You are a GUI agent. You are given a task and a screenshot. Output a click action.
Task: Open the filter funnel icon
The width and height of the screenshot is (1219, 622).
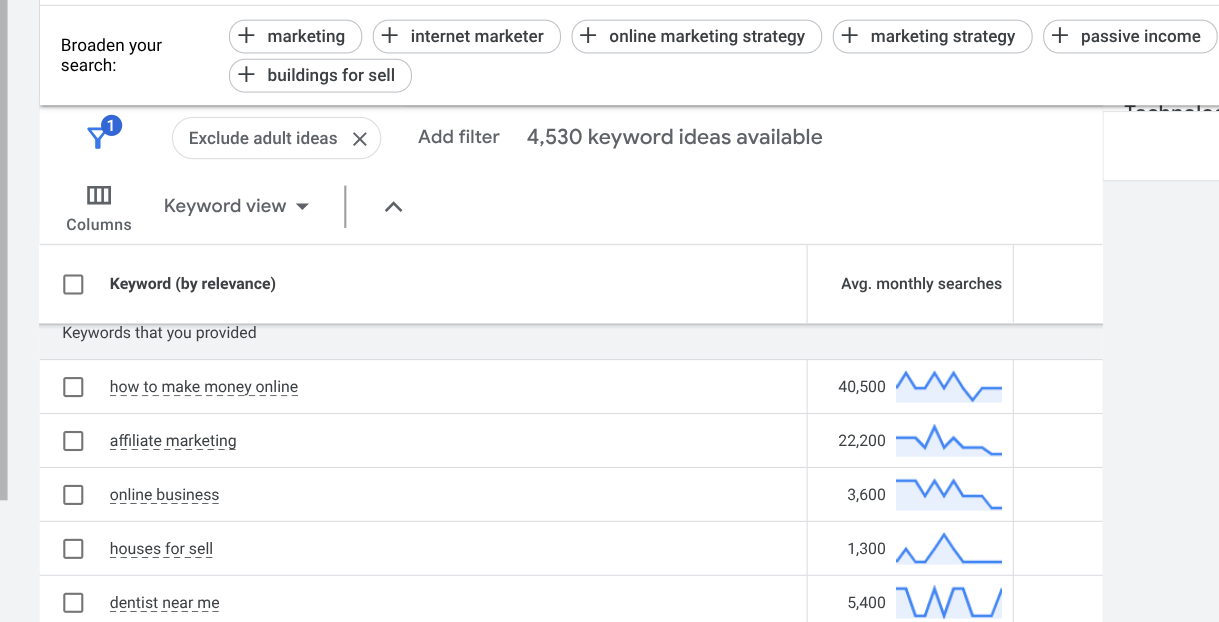pos(98,138)
